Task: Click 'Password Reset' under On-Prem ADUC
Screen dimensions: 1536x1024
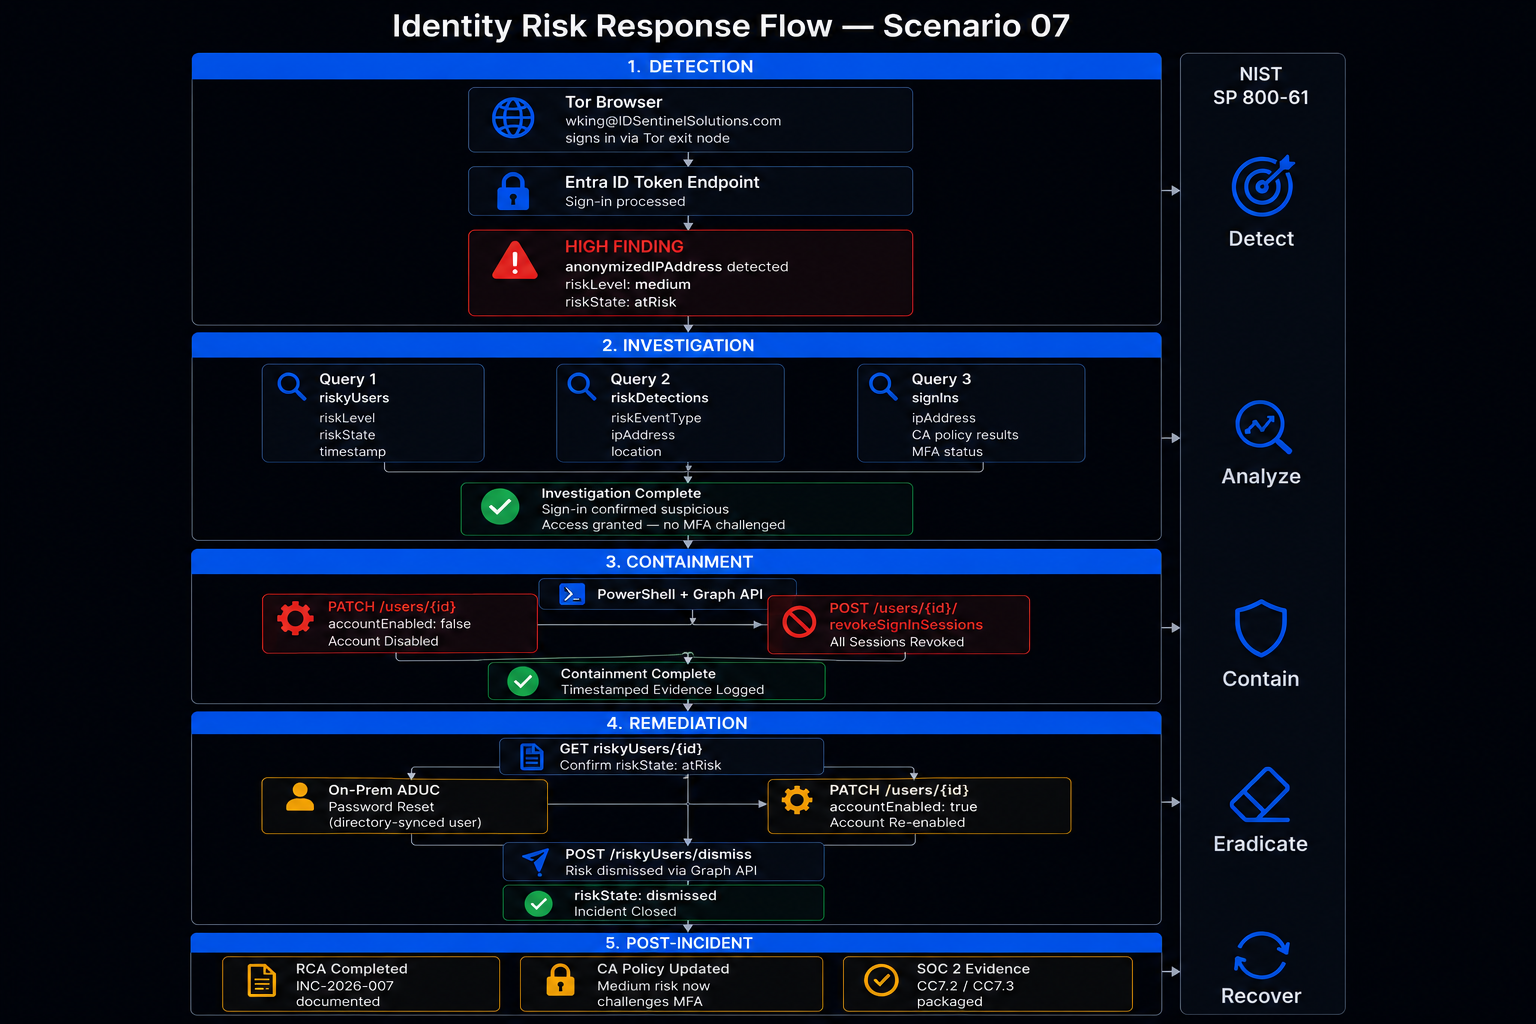Action: [x=381, y=807]
